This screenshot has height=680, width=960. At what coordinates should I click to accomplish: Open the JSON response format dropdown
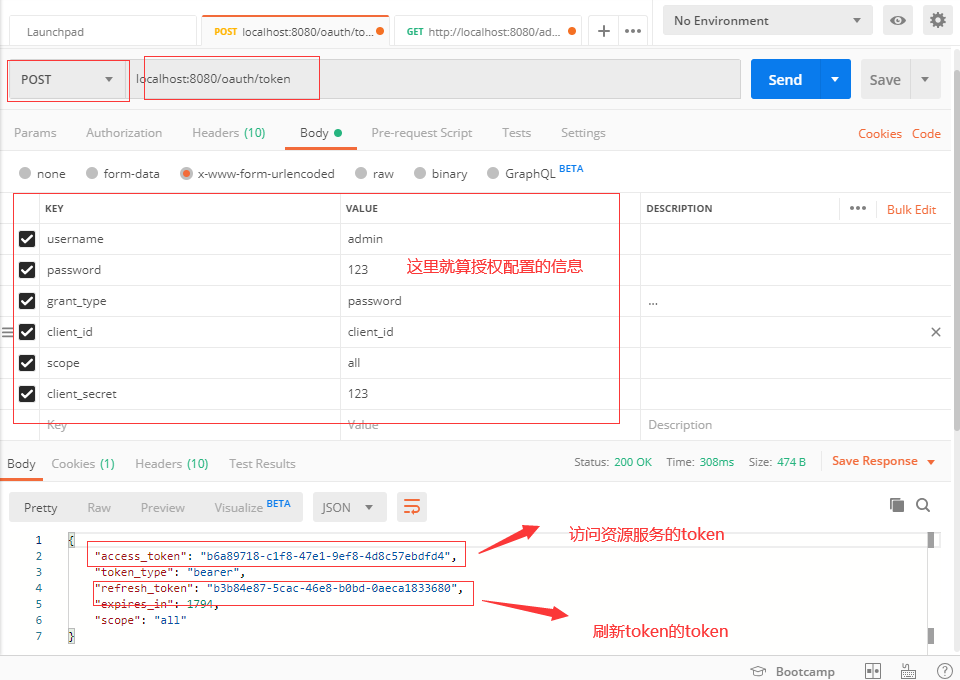(349, 507)
